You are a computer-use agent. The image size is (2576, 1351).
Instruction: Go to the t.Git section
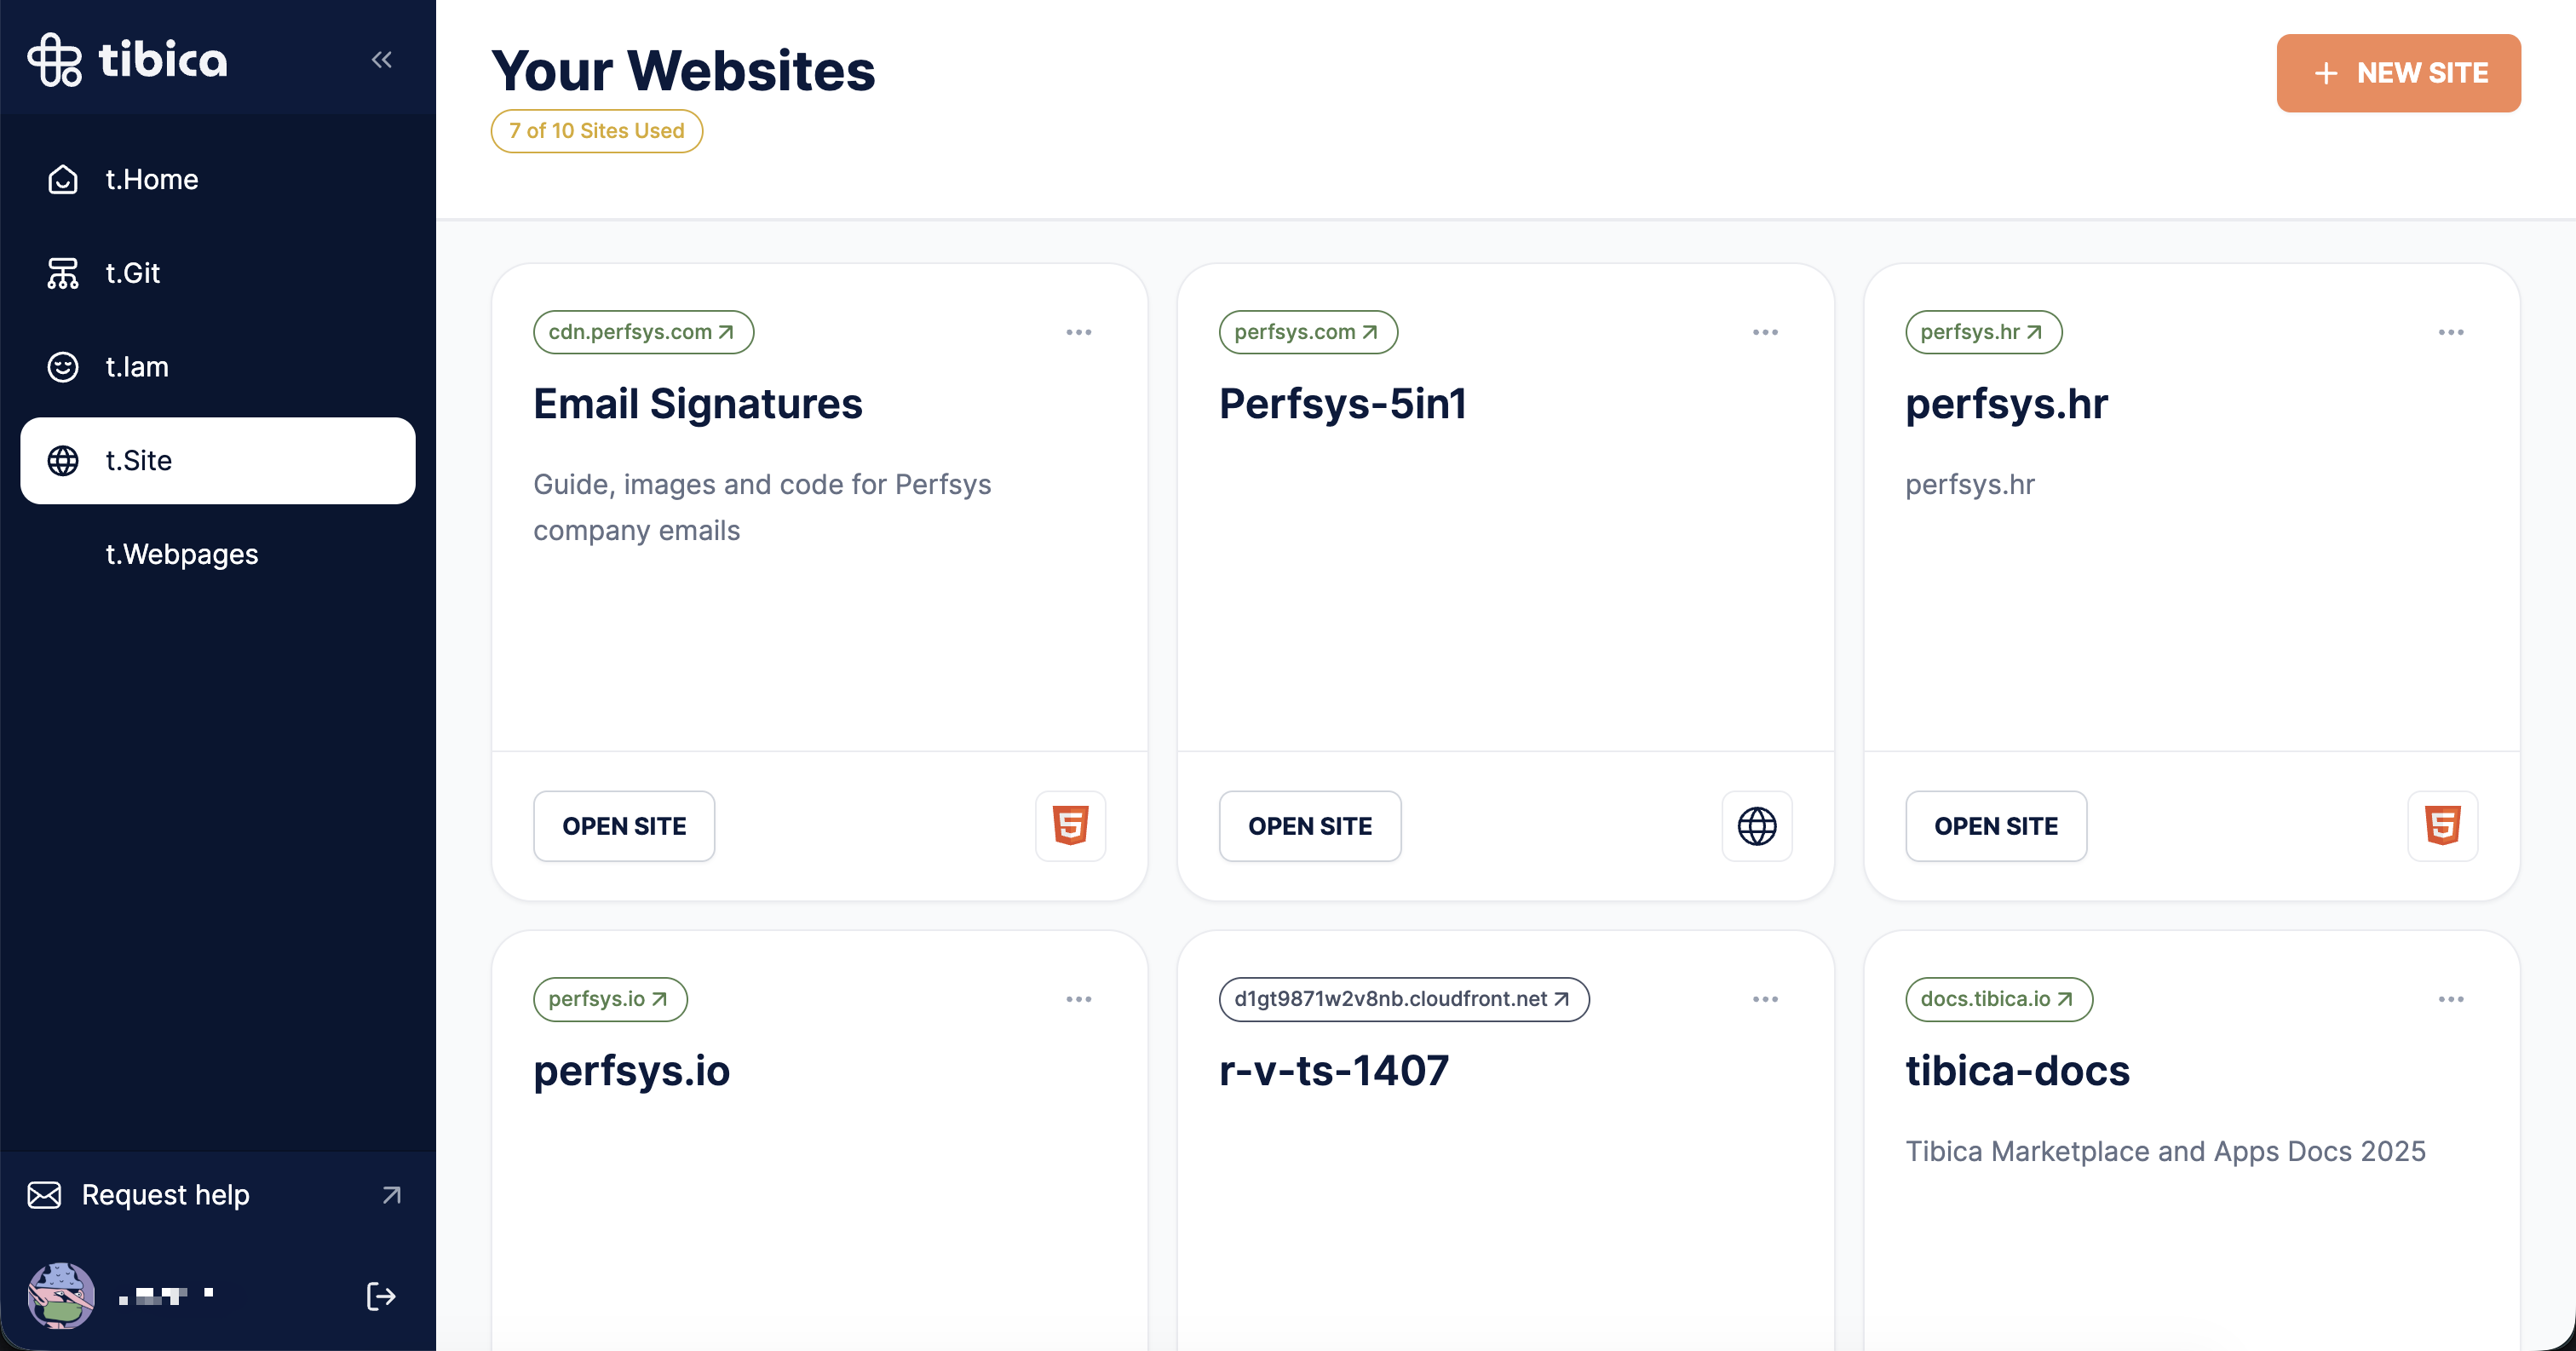132,273
